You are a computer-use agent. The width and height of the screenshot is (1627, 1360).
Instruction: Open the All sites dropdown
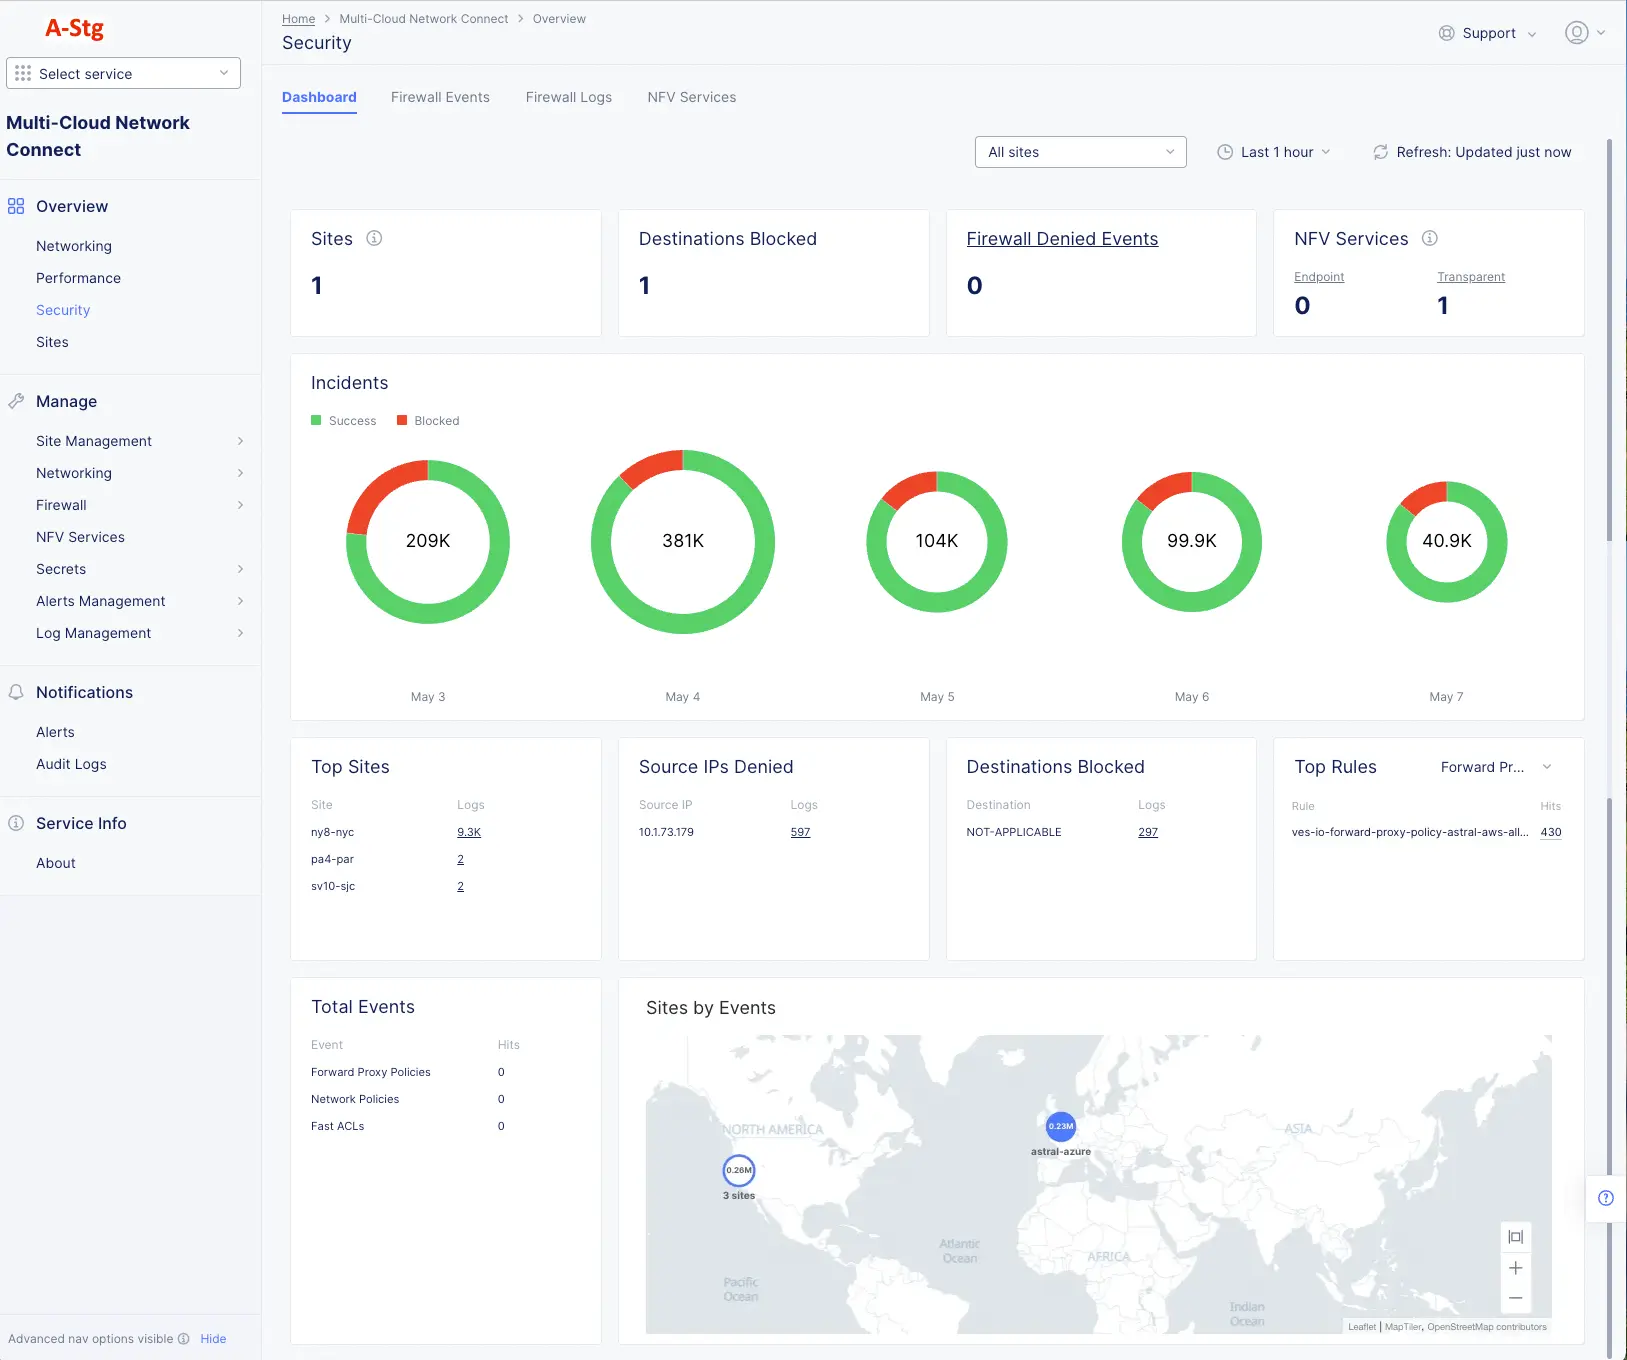[x=1080, y=152]
